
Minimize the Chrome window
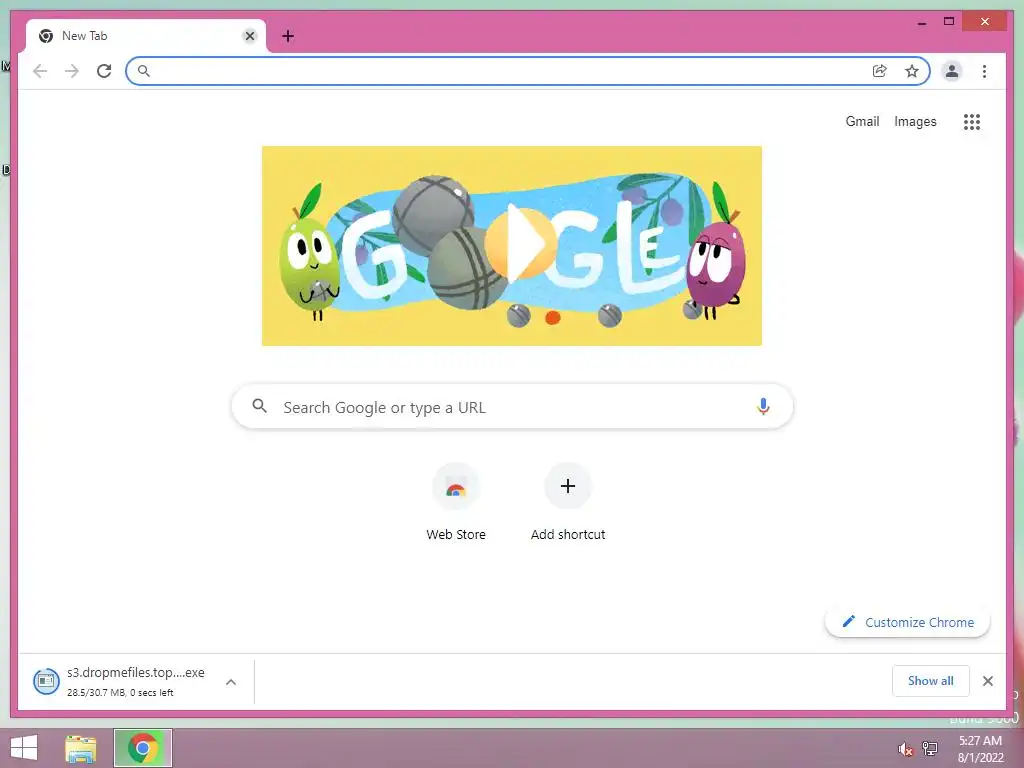pyautogui.click(x=921, y=23)
